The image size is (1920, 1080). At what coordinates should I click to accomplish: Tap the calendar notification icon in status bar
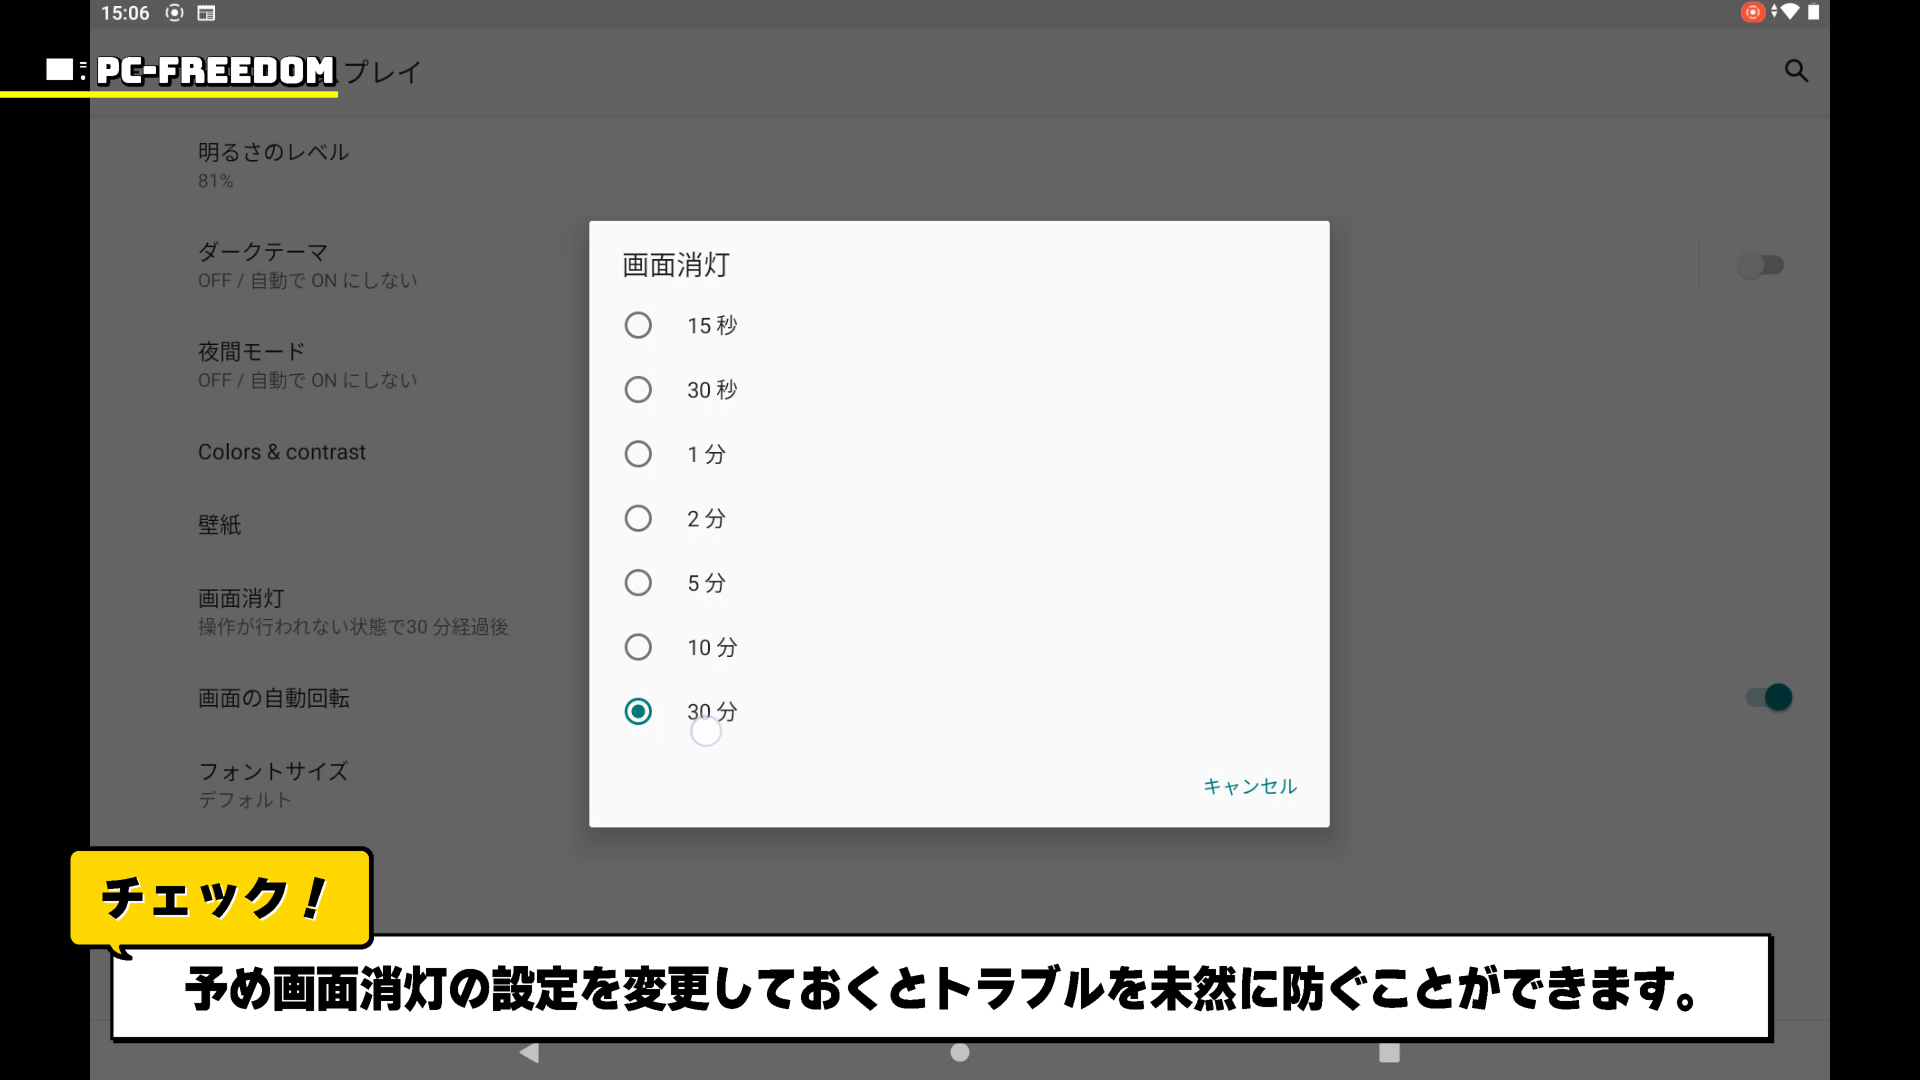coord(206,13)
